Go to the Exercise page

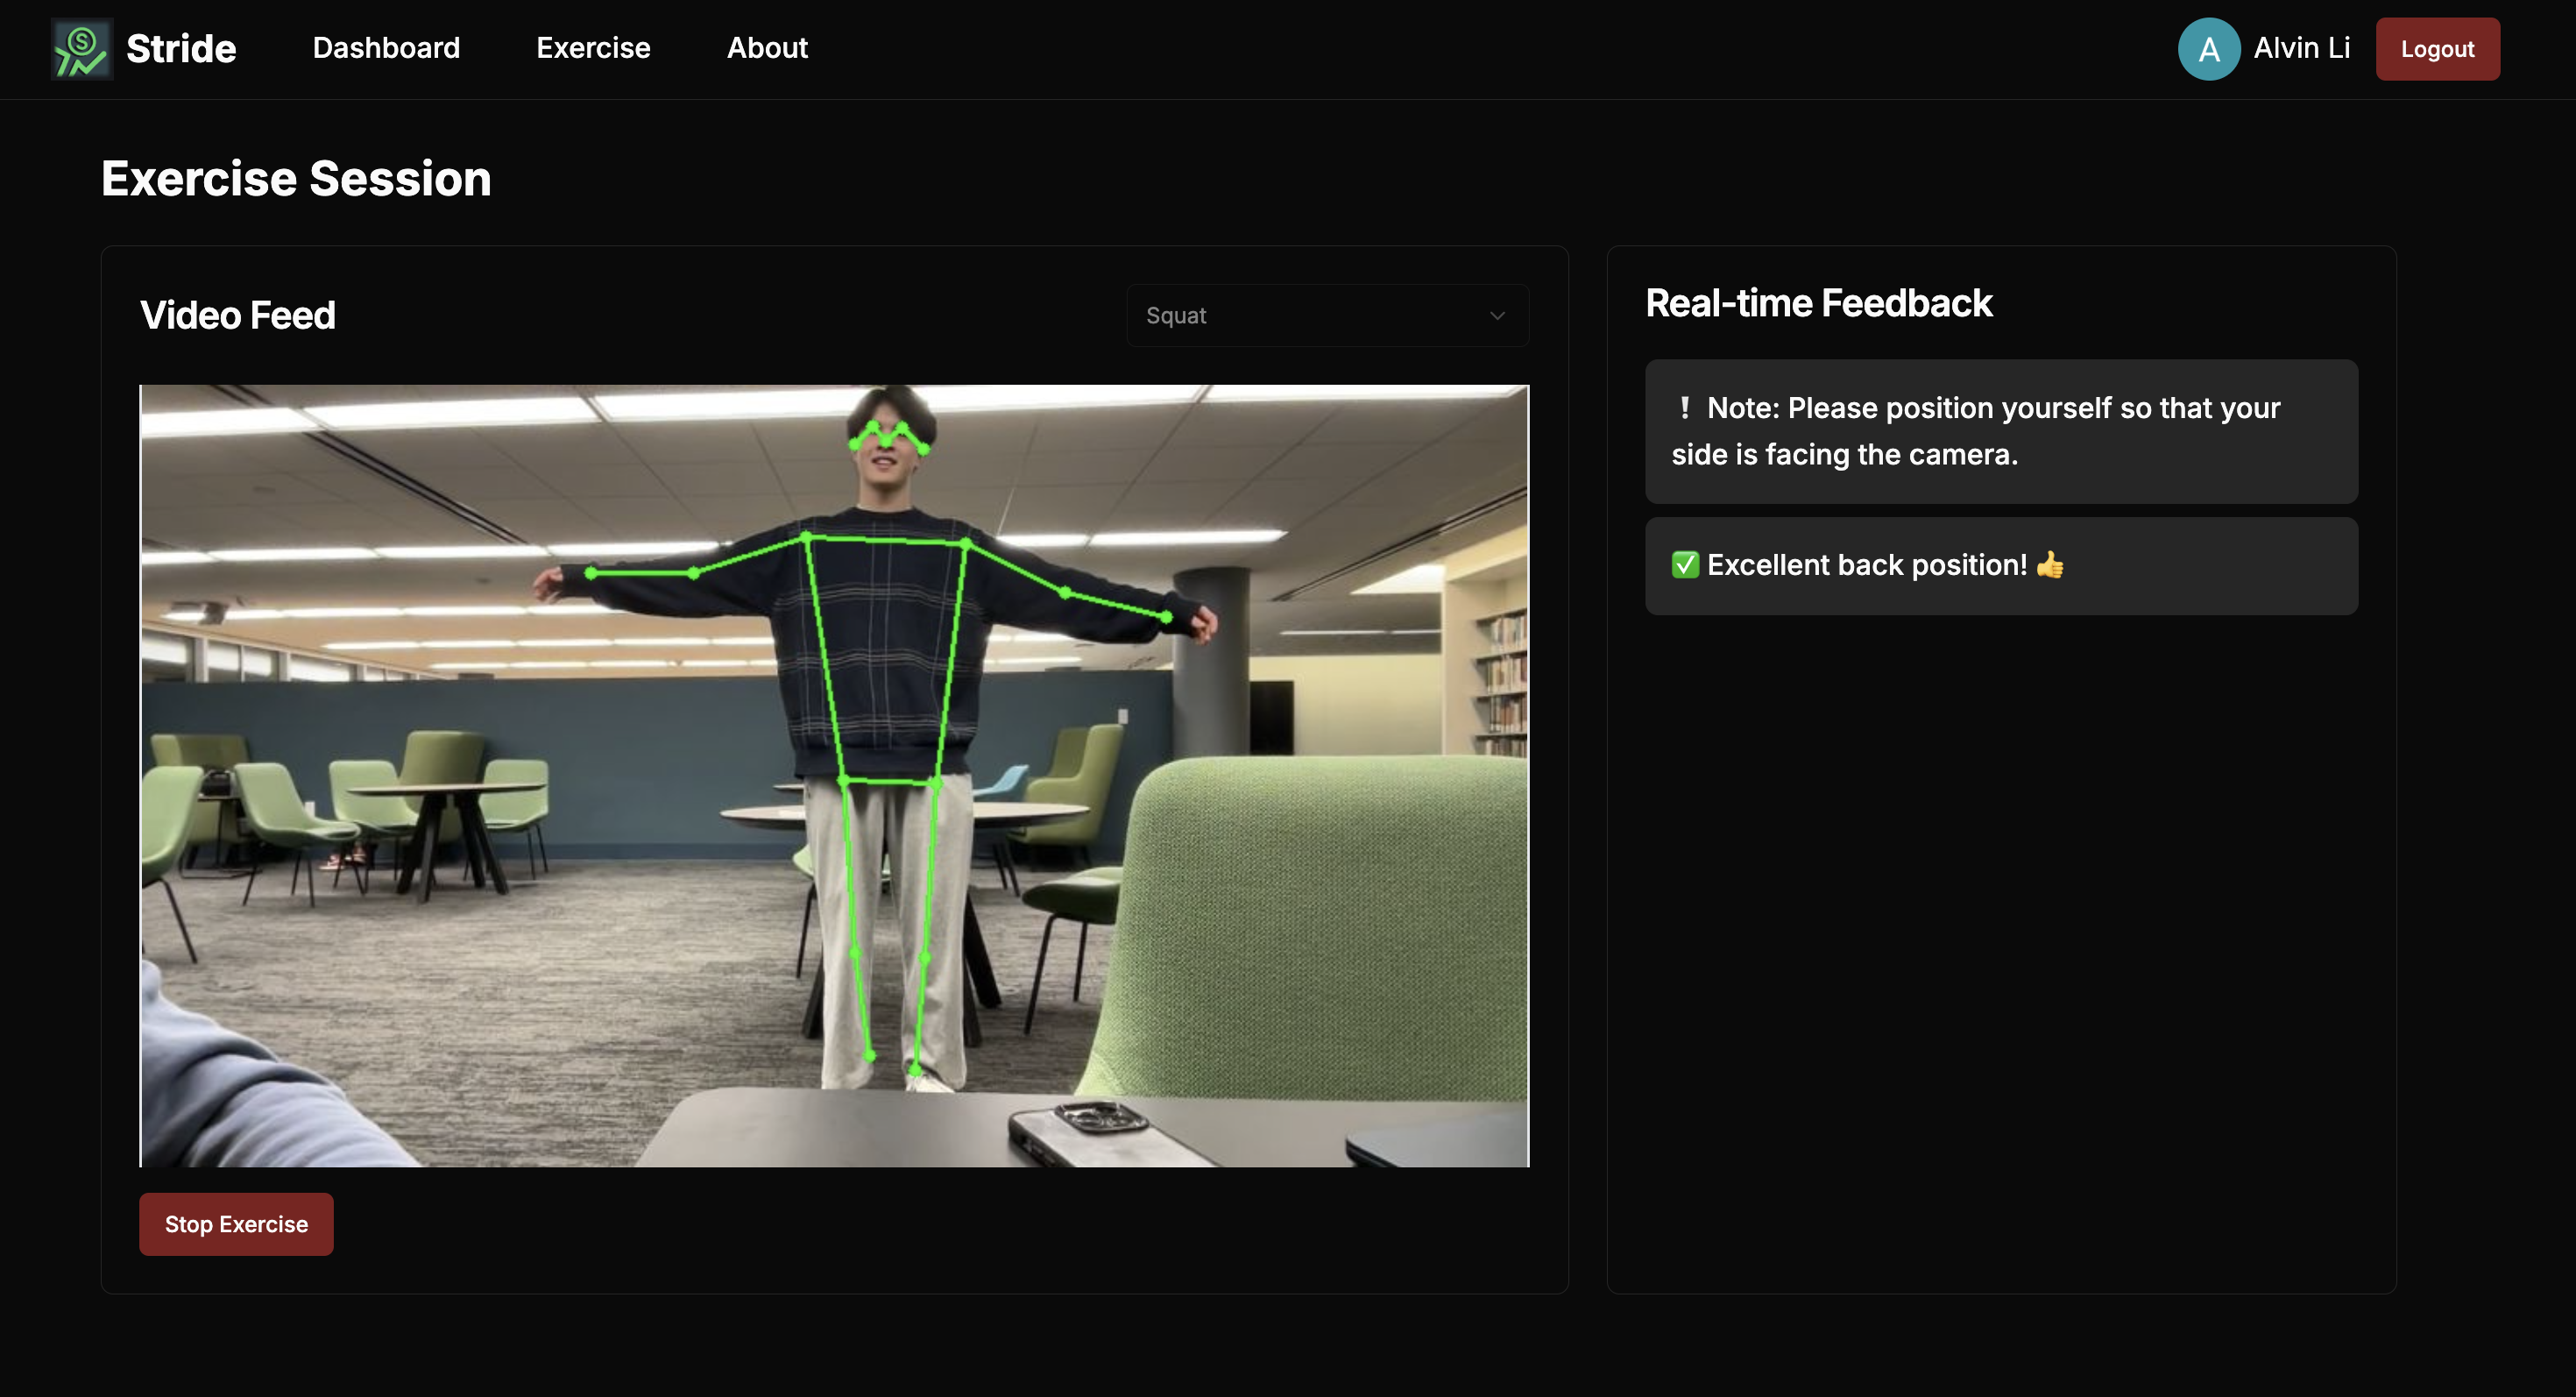click(x=593, y=48)
